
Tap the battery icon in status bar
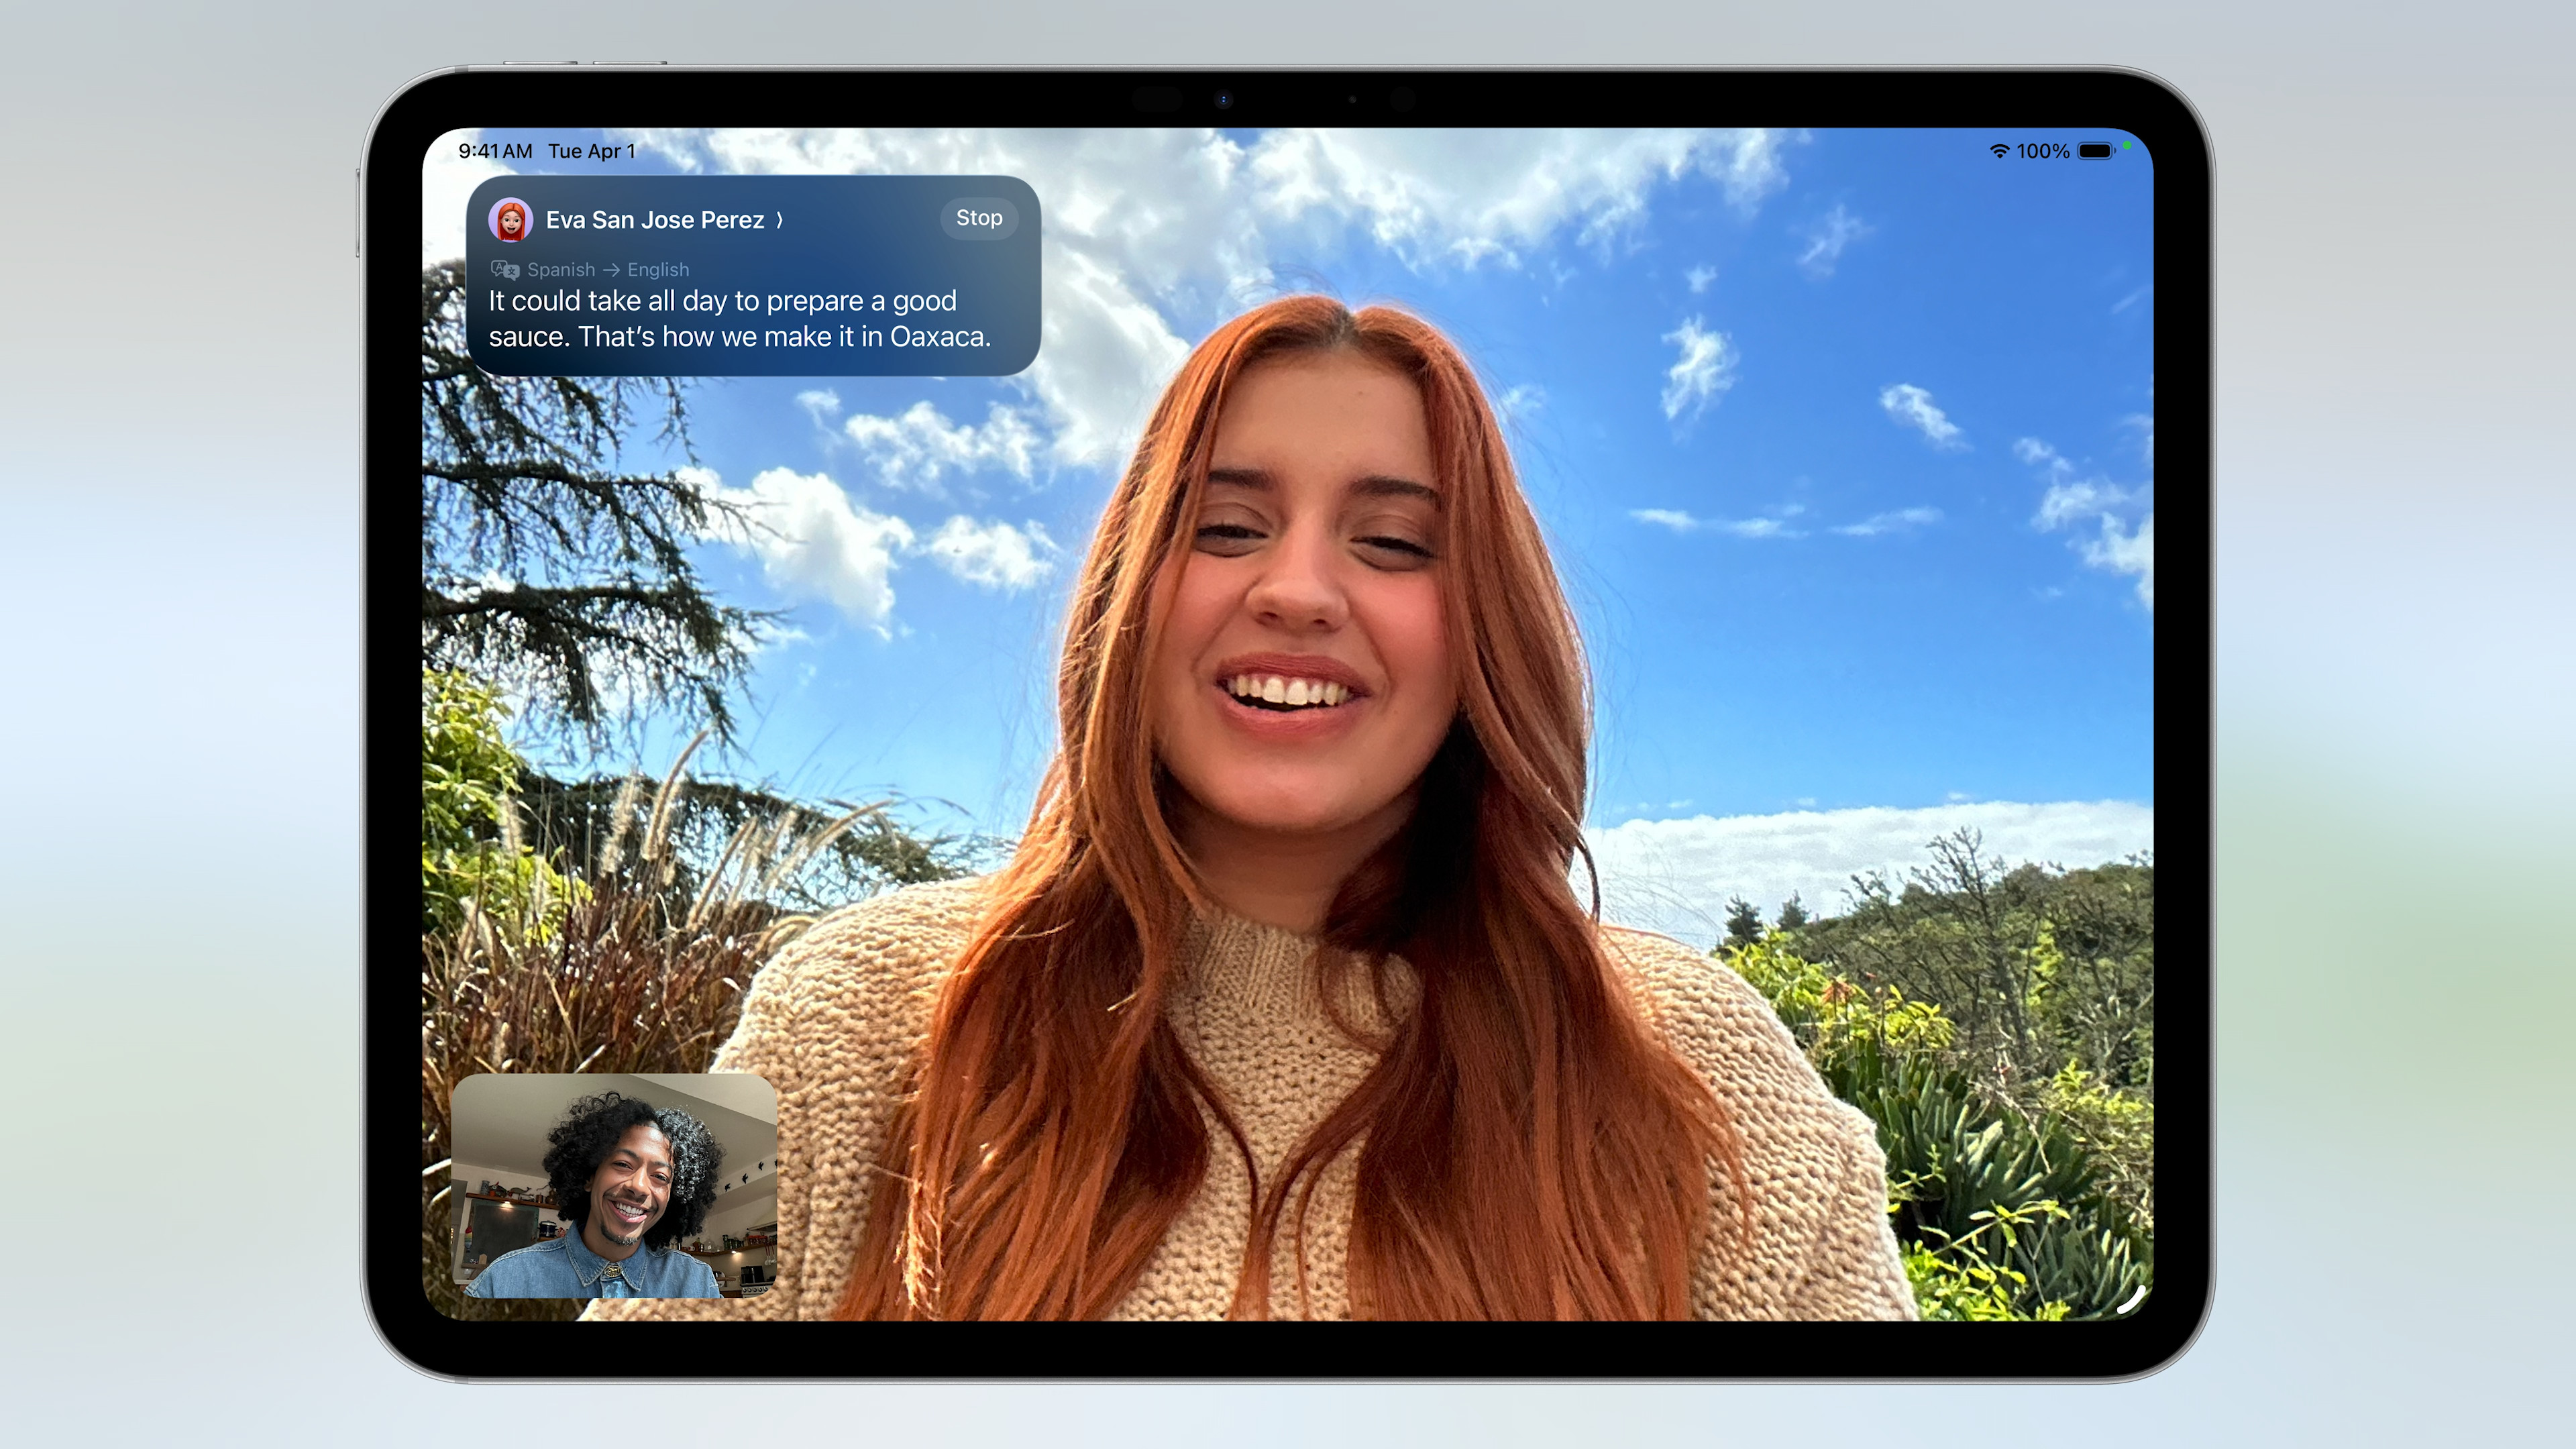[x=2096, y=151]
